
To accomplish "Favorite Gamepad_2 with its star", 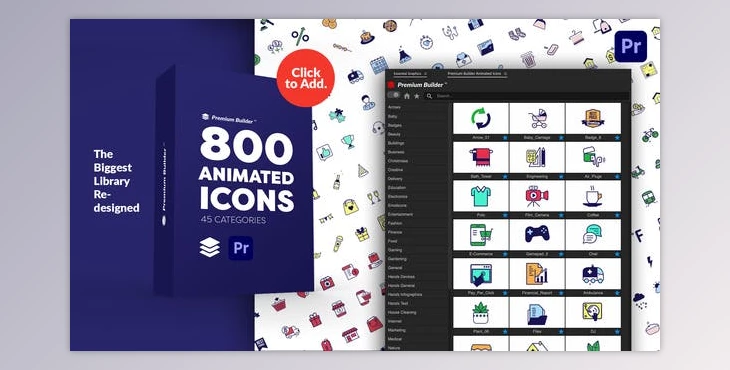I will click(561, 254).
